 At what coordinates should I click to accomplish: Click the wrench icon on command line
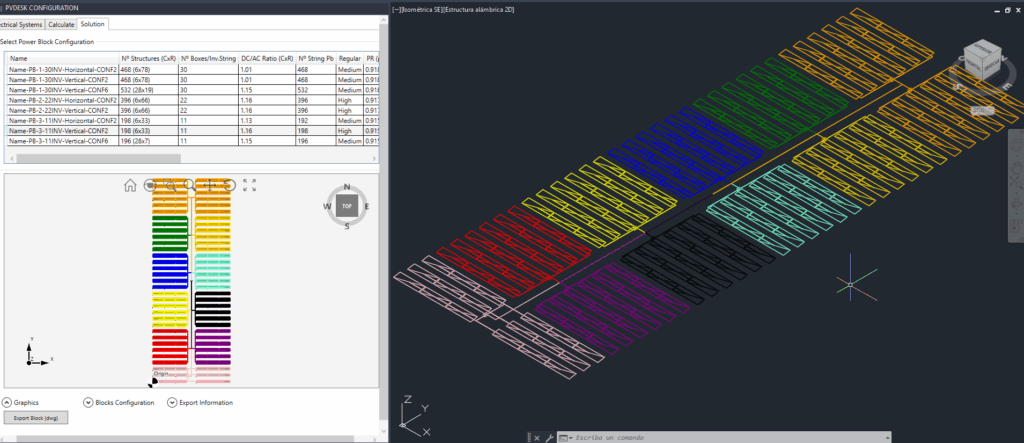coord(549,438)
